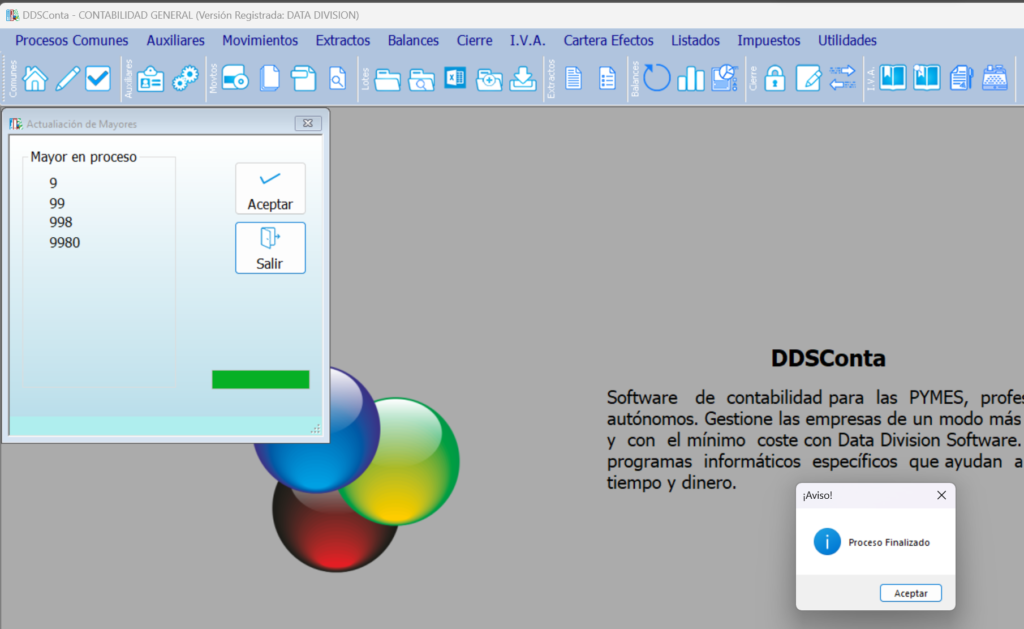
Task: Select the '9980' entry in Mayor en proceso
Action: coord(65,243)
